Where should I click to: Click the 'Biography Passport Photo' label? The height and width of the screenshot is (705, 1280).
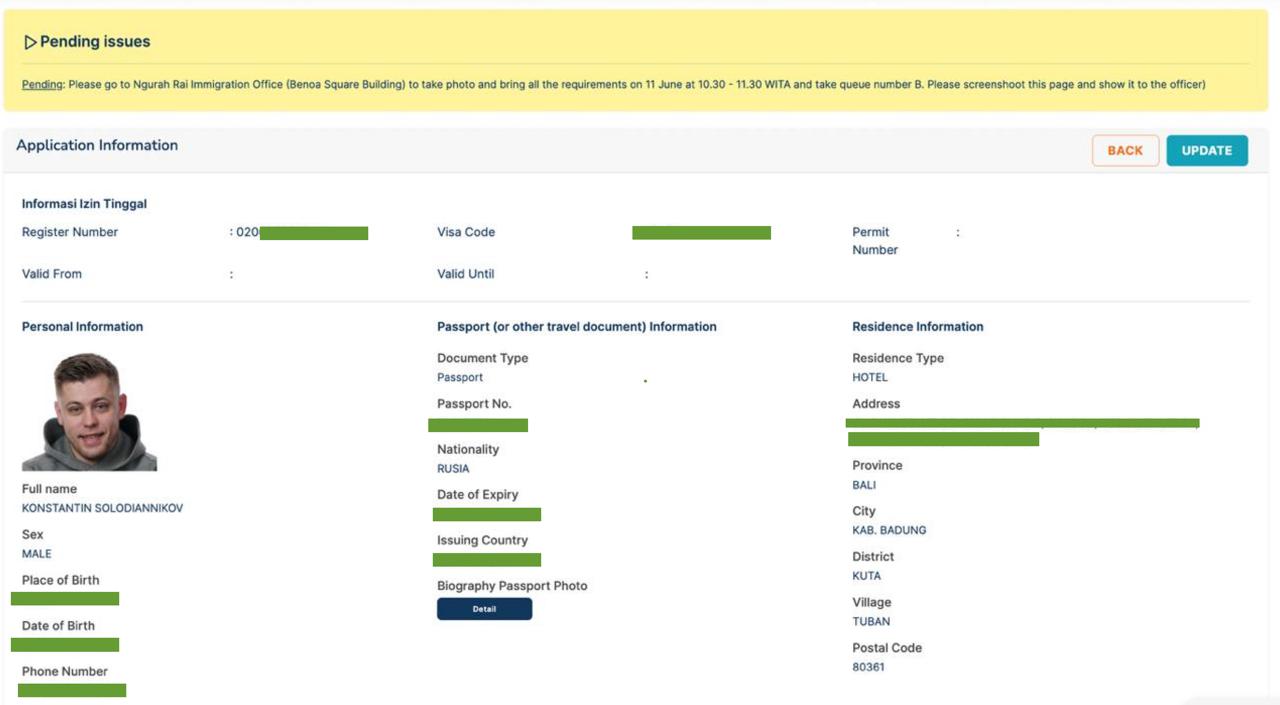pyautogui.click(x=512, y=586)
